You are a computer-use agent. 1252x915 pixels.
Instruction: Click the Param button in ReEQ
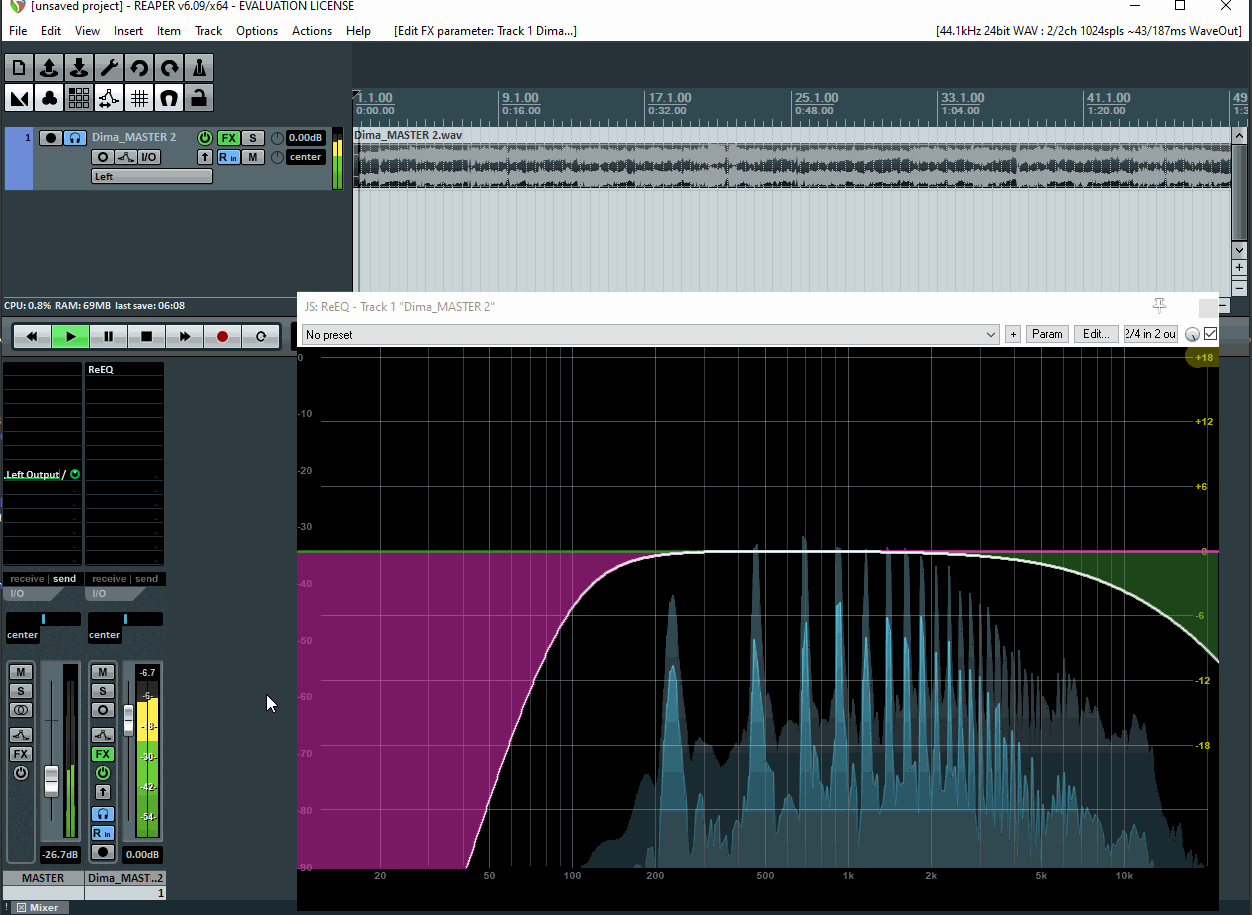click(x=1047, y=334)
